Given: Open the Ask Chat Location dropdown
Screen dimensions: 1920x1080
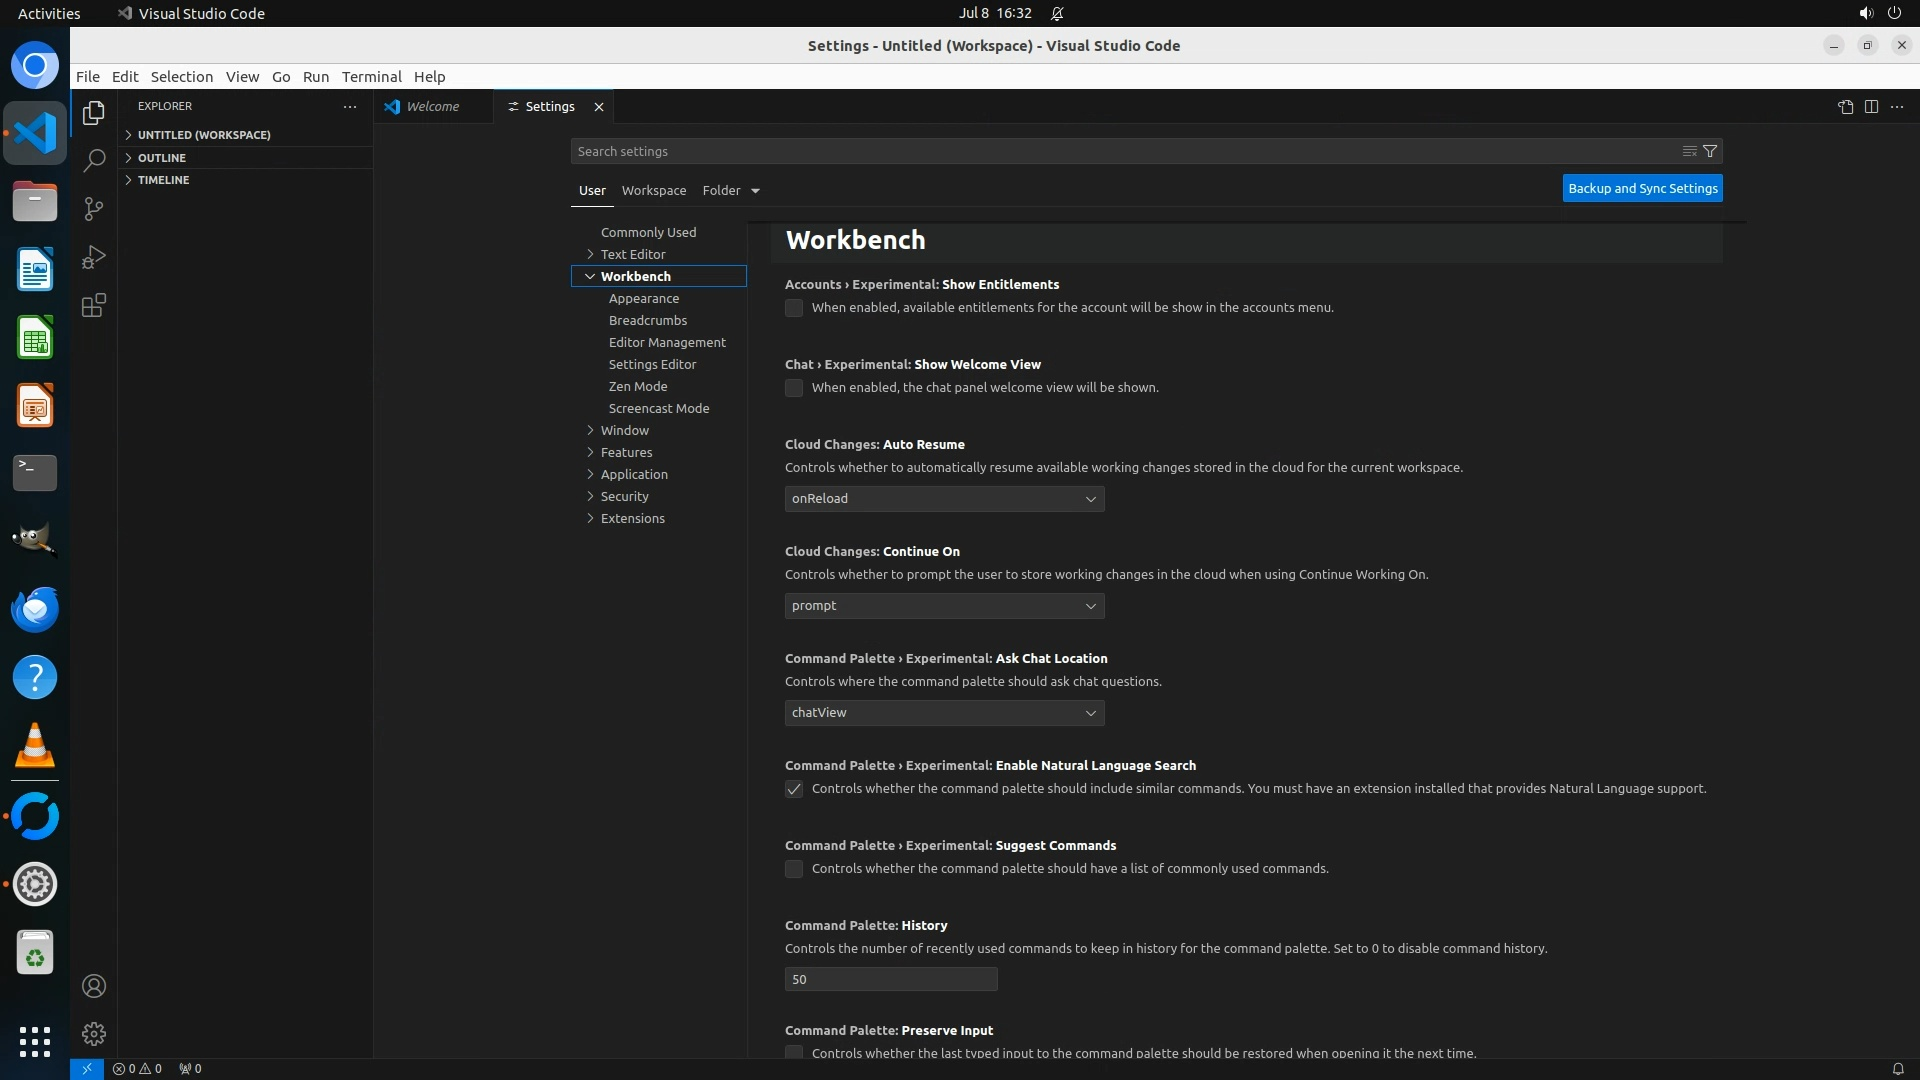Looking at the screenshot, I should click(x=944, y=713).
